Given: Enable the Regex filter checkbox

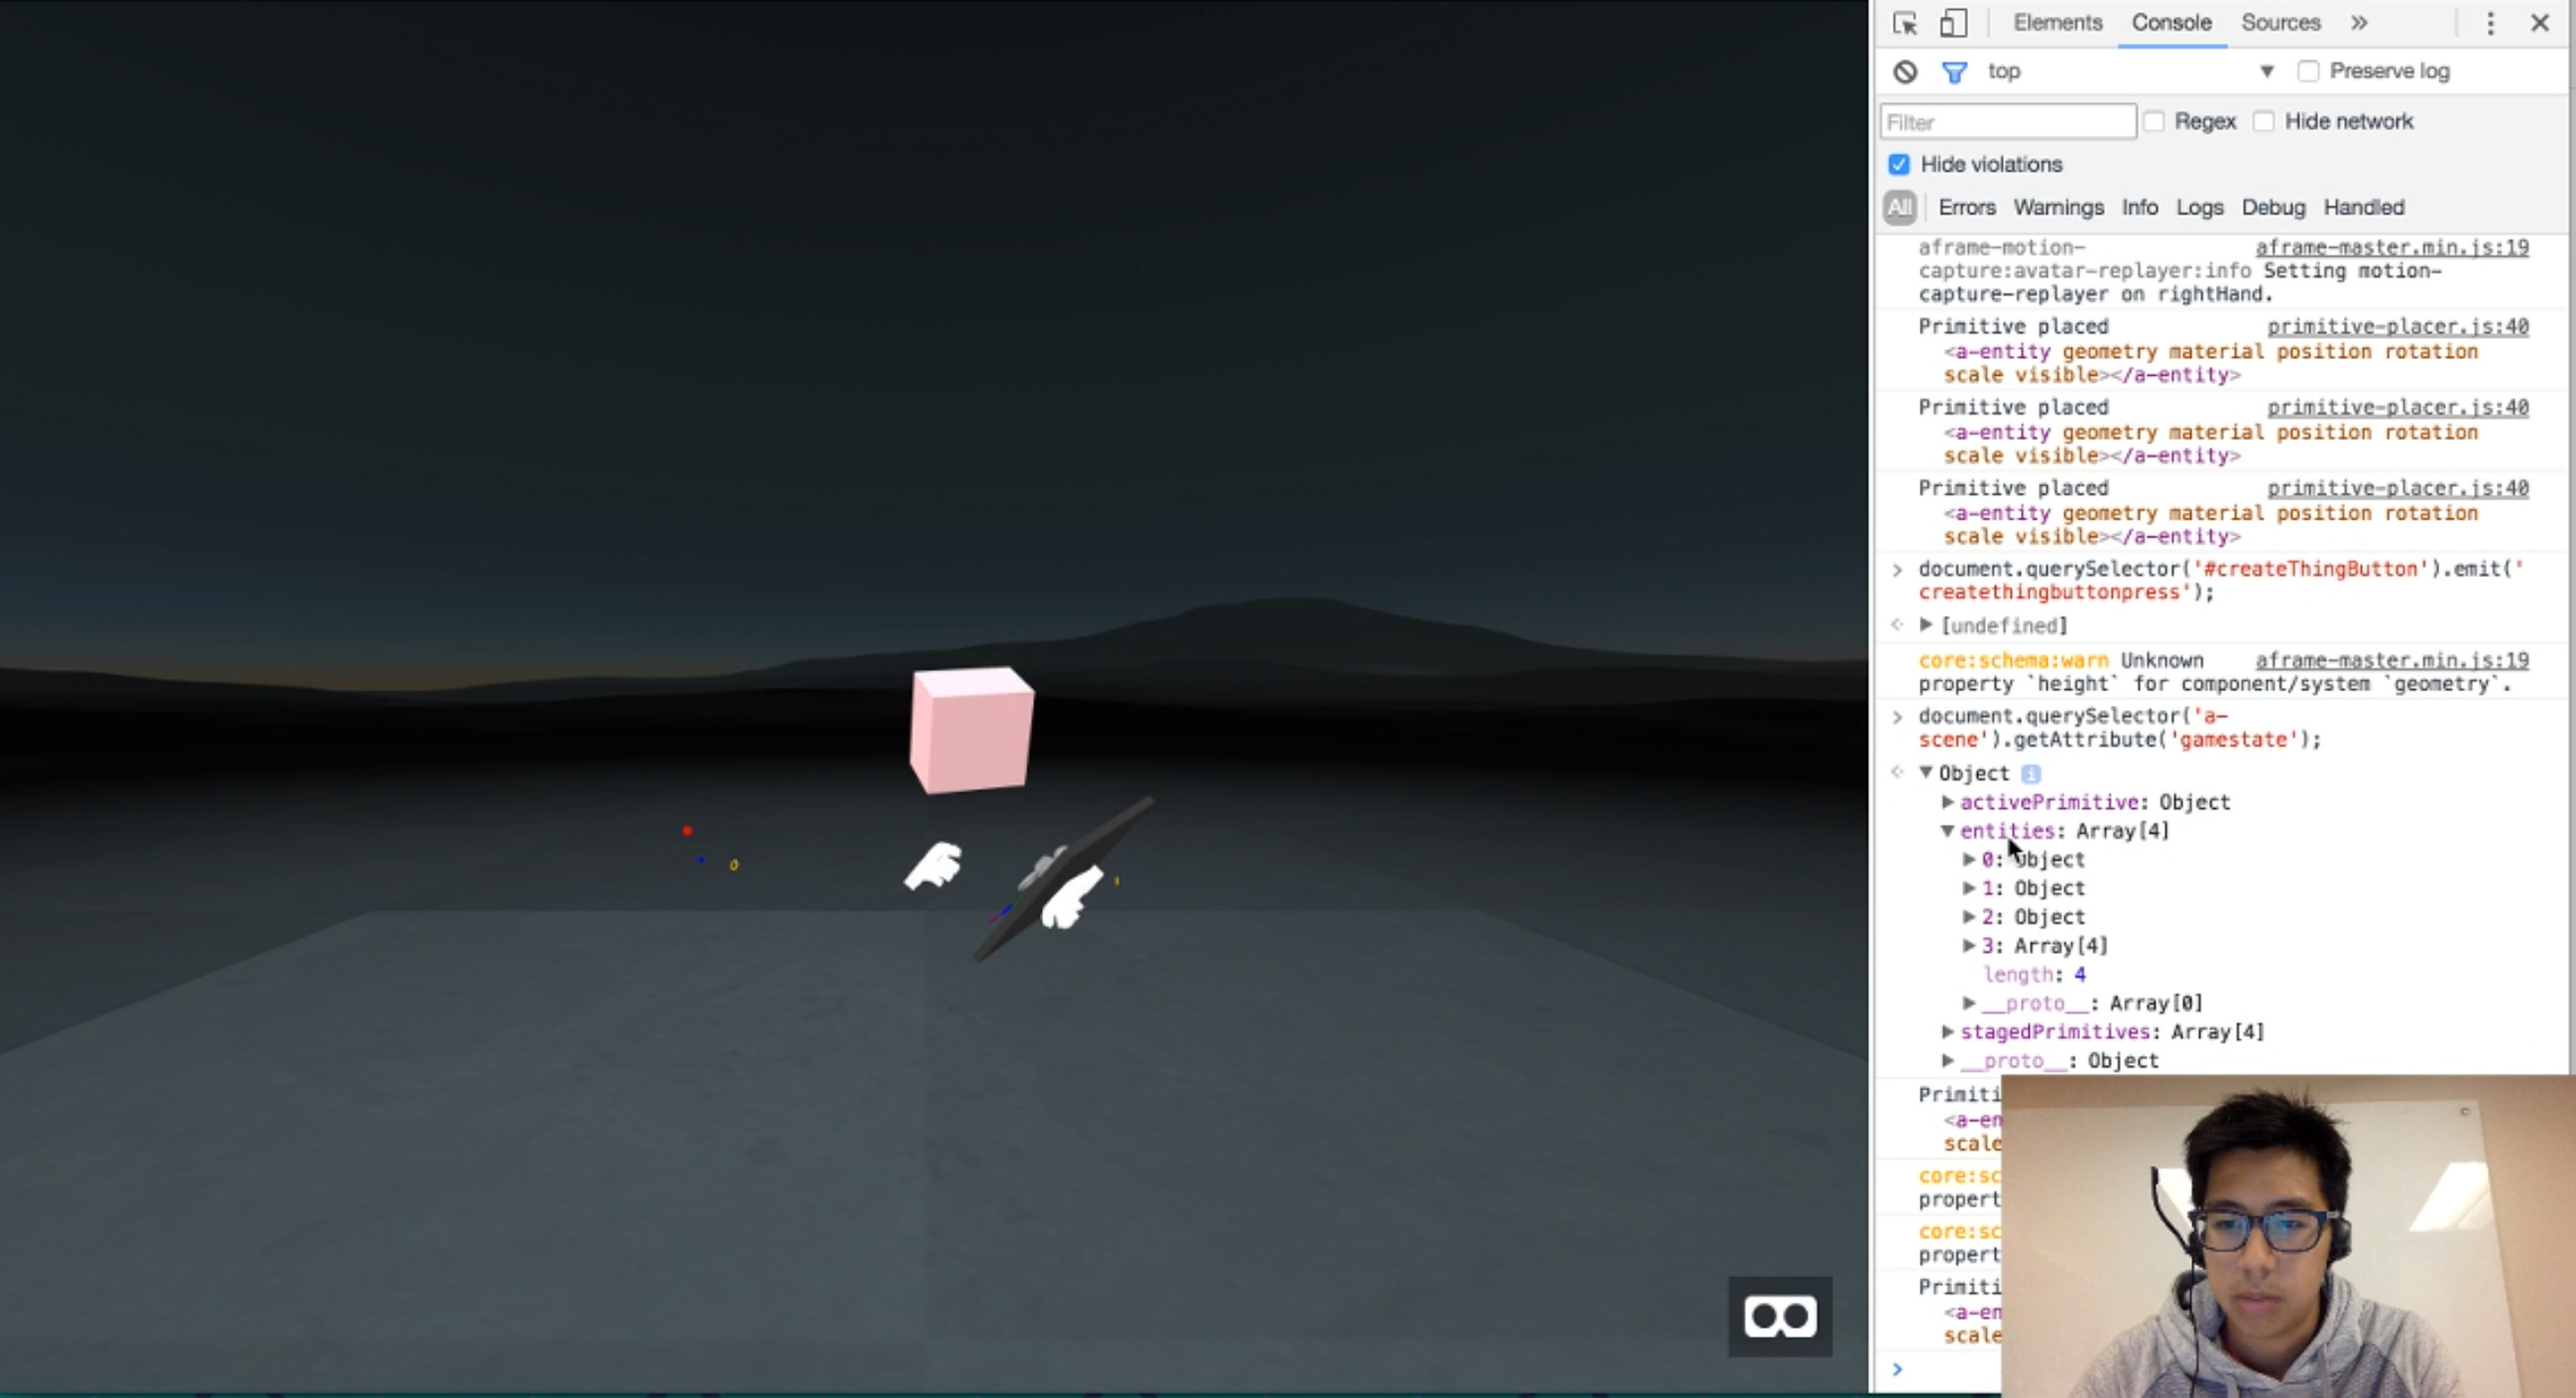Looking at the screenshot, I should coord(2155,120).
